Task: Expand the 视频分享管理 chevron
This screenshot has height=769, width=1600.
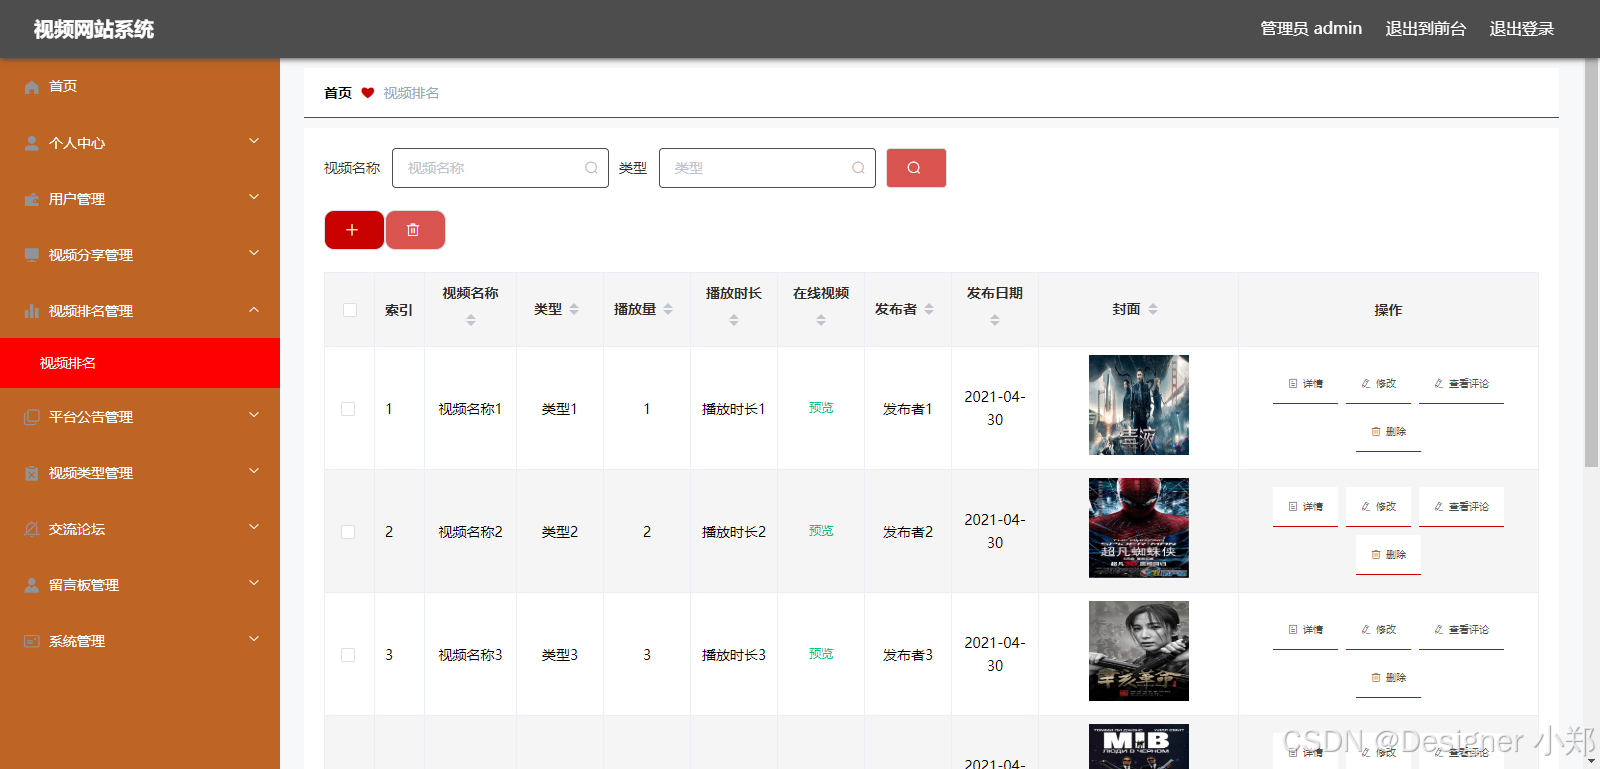Action: click(254, 253)
